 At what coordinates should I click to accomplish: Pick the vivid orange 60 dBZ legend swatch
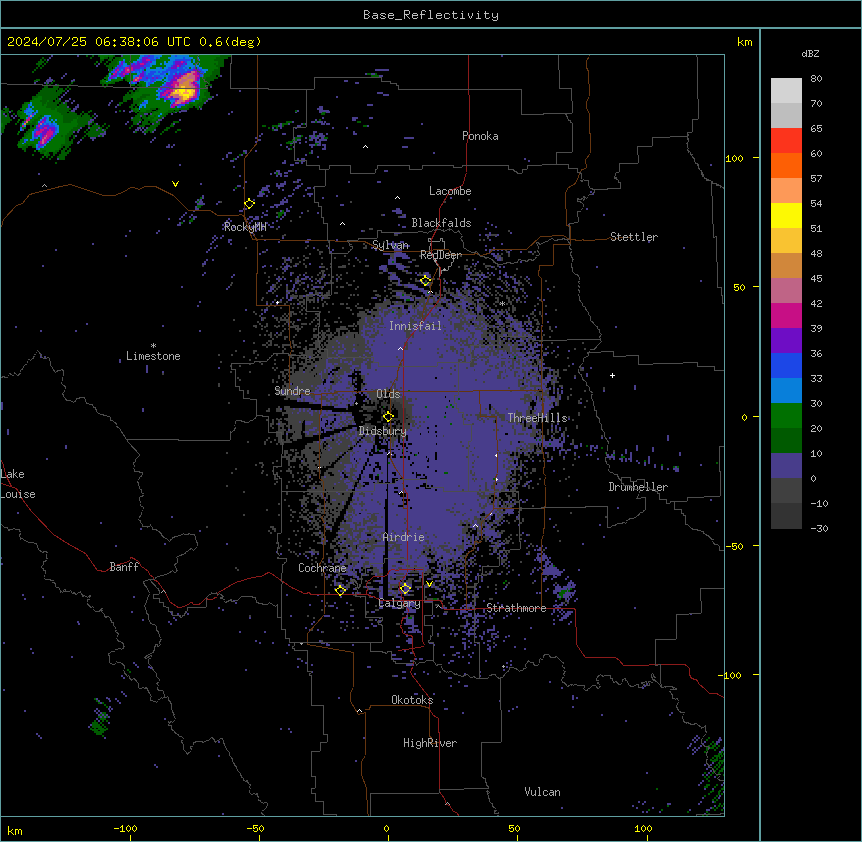point(786,165)
